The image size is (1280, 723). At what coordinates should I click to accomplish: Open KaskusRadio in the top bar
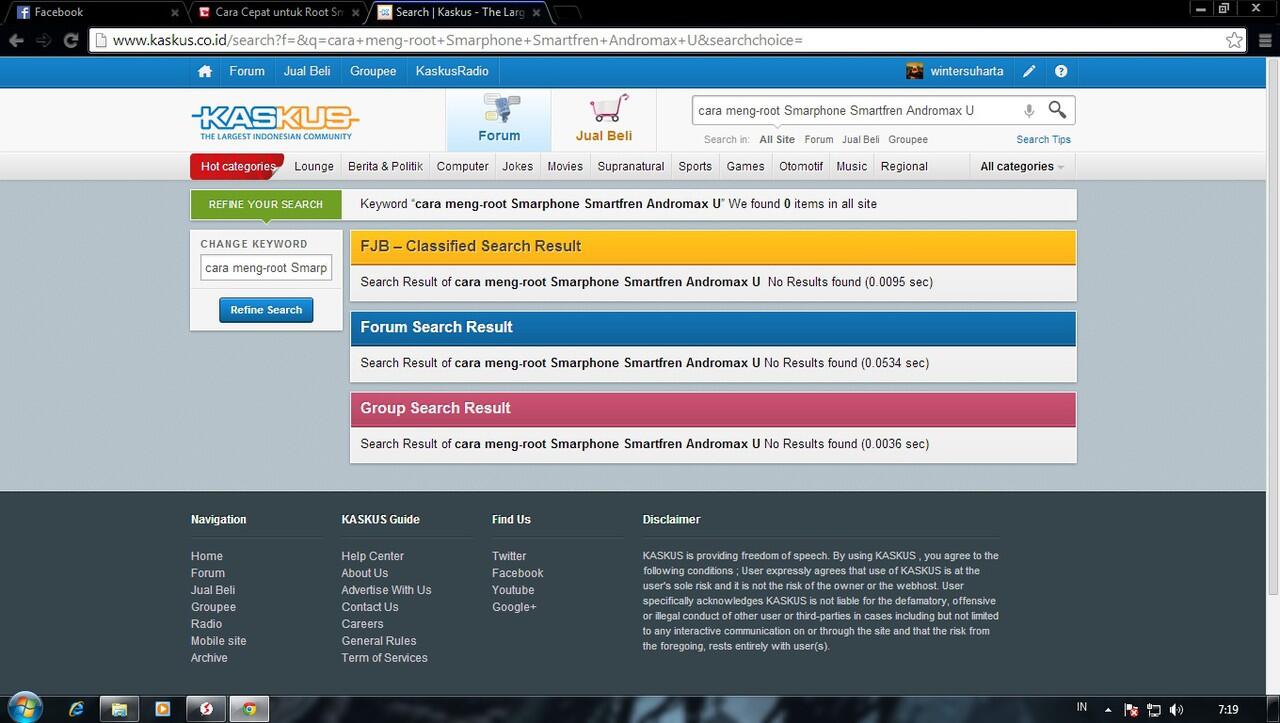click(x=452, y=71)
